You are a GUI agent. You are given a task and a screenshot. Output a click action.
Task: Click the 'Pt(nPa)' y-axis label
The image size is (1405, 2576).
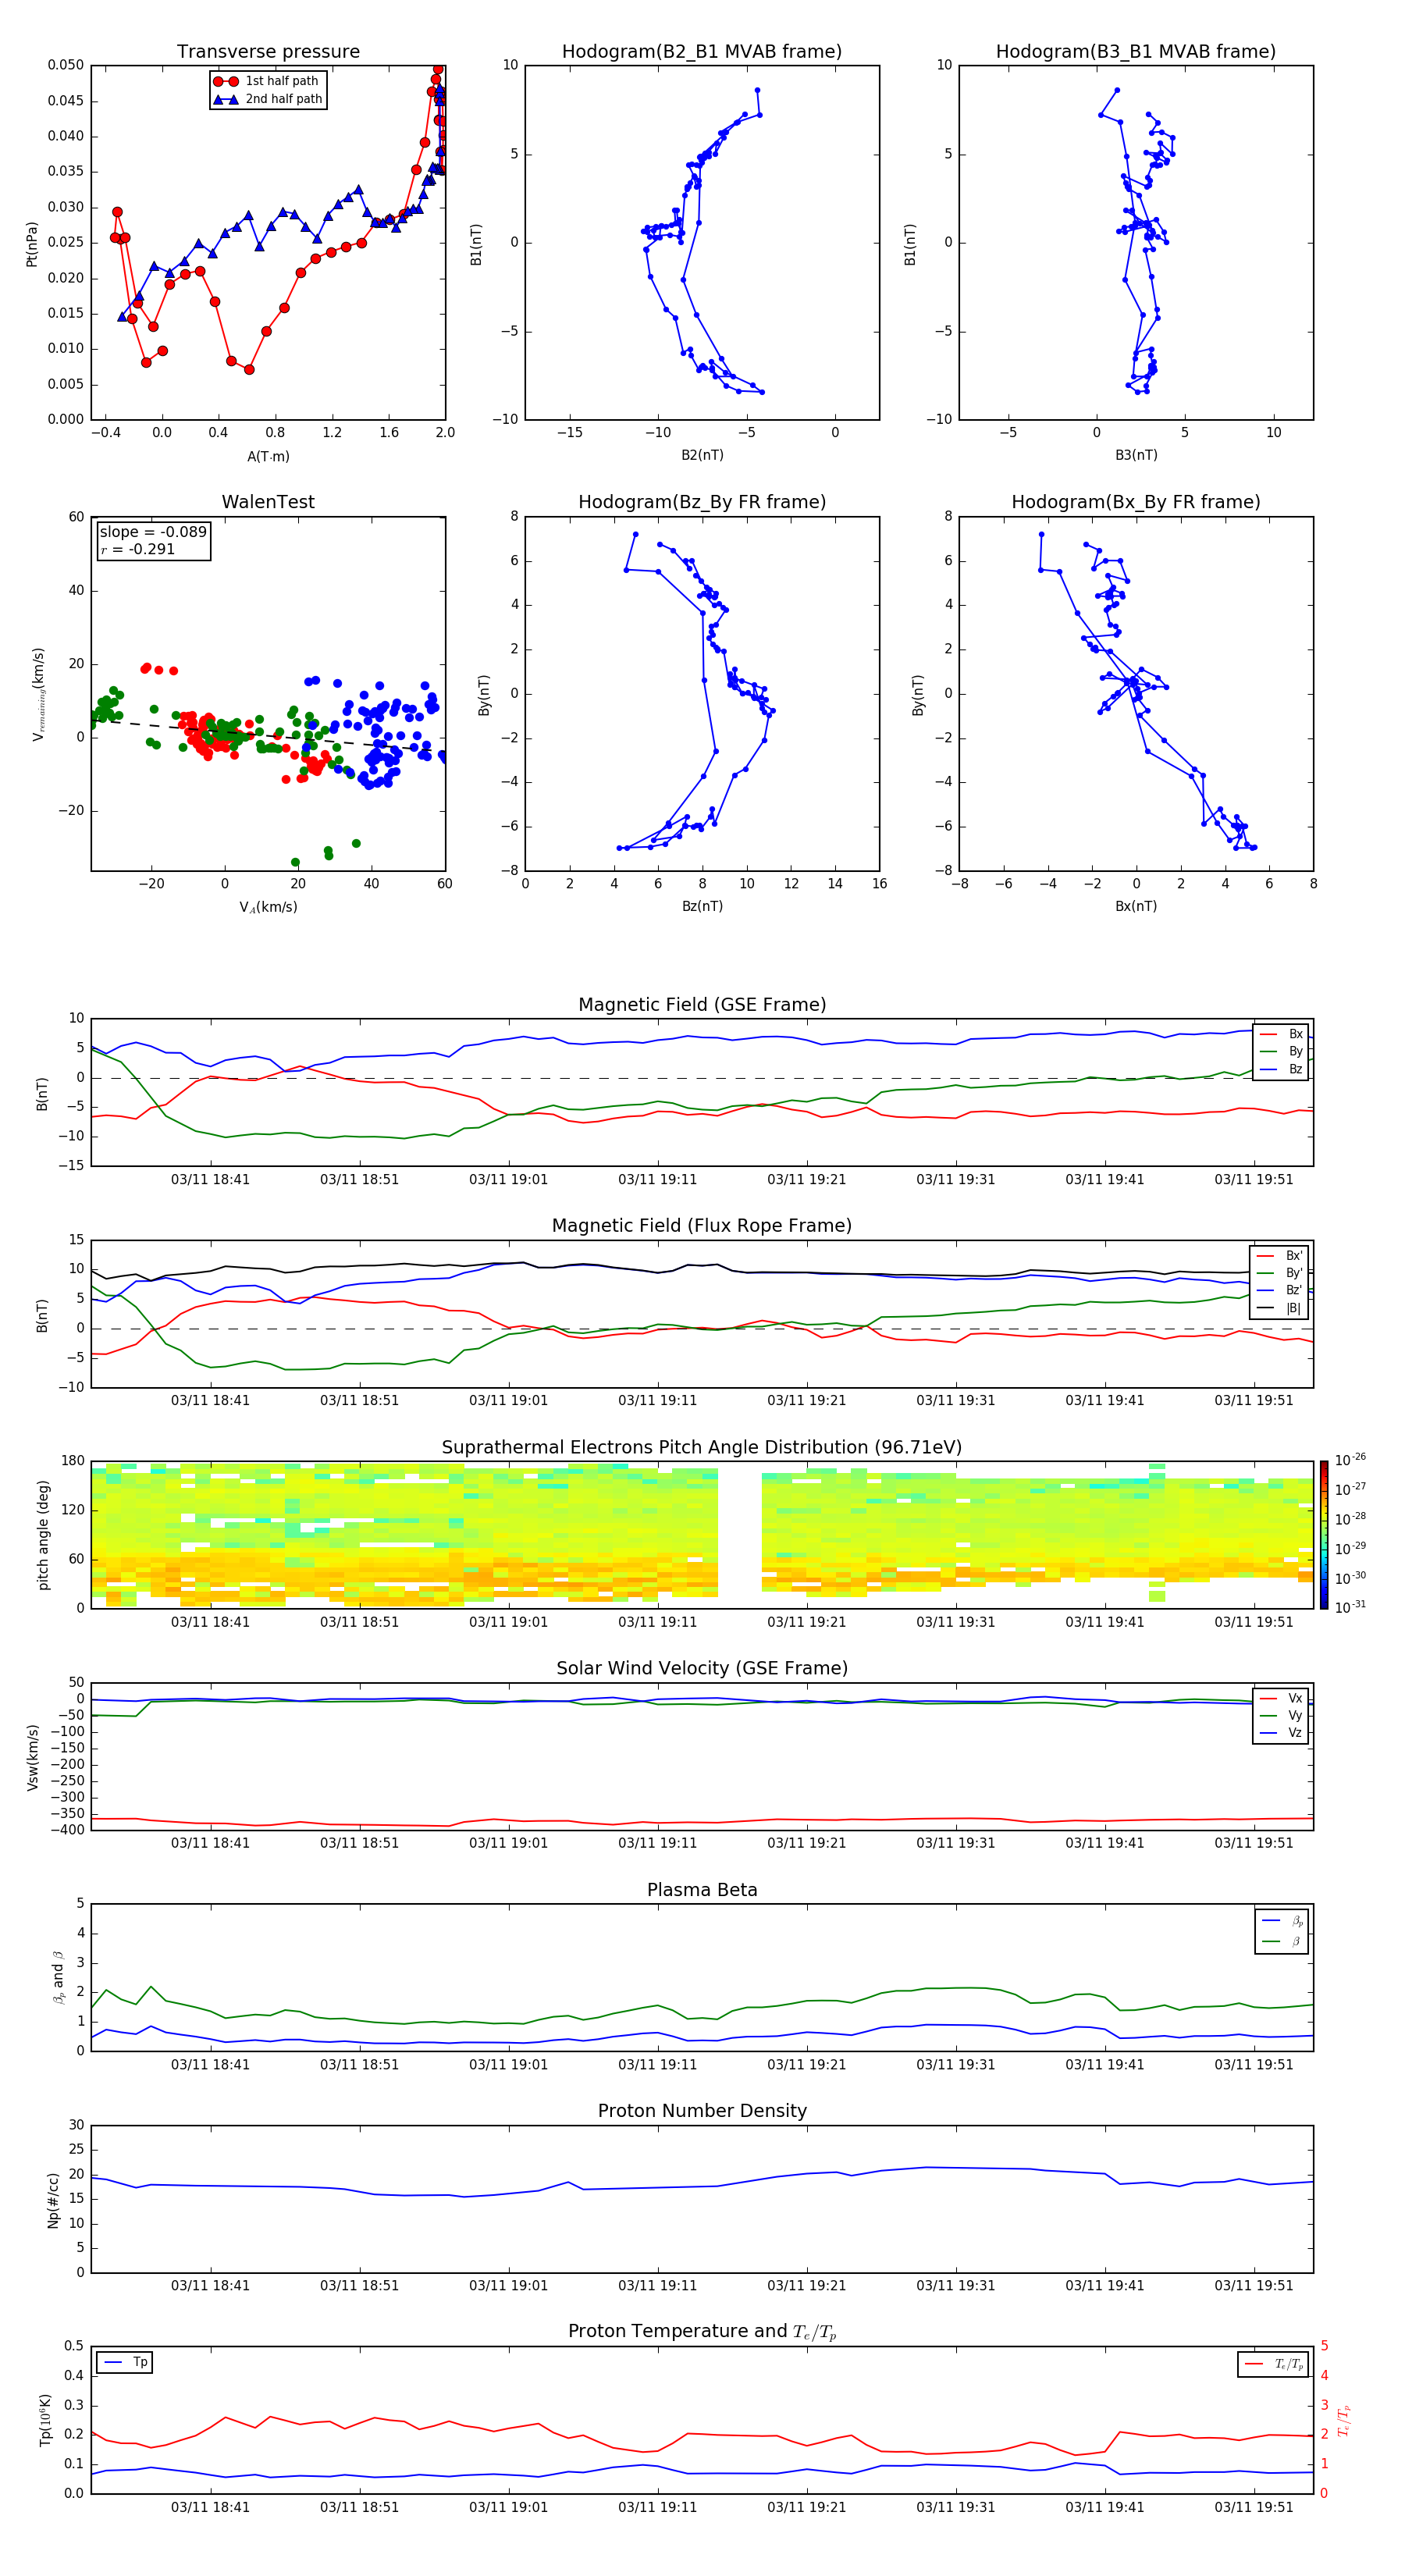coord(32,243)
